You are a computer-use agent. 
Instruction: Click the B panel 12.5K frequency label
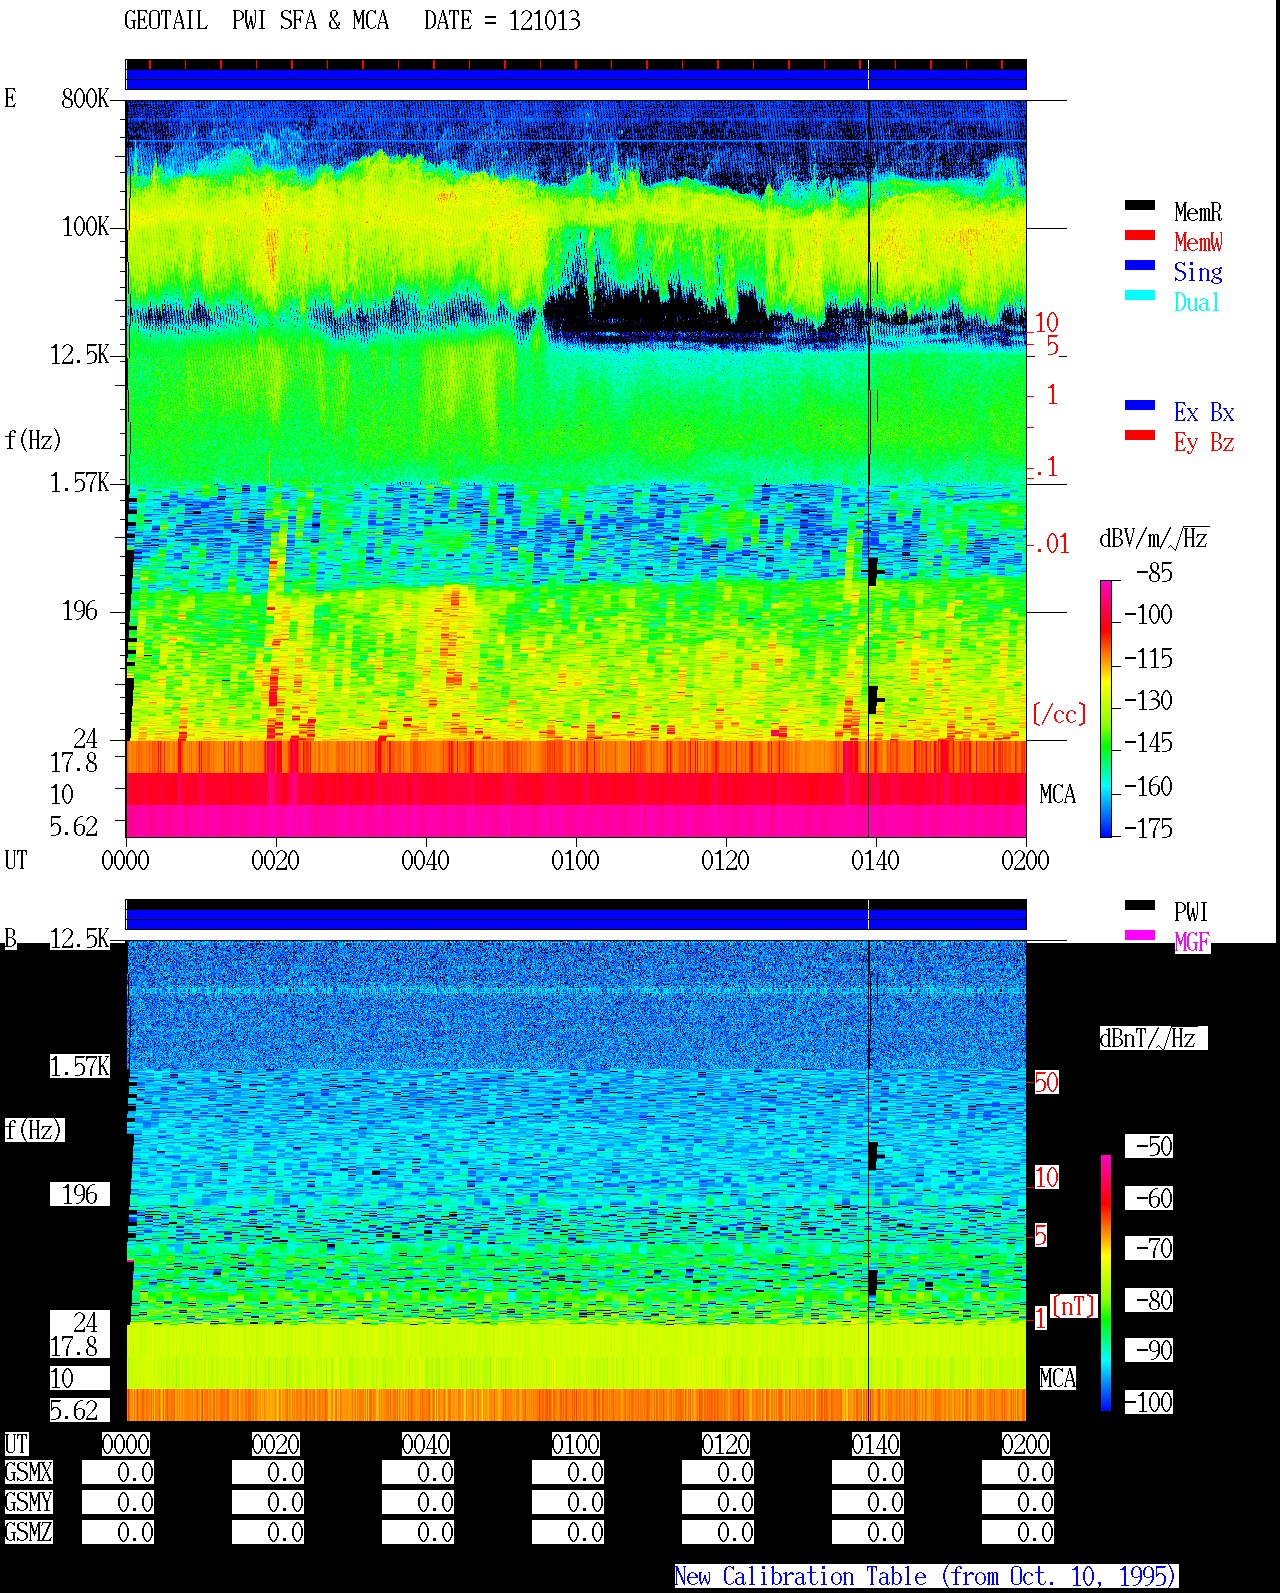[79, 938]
